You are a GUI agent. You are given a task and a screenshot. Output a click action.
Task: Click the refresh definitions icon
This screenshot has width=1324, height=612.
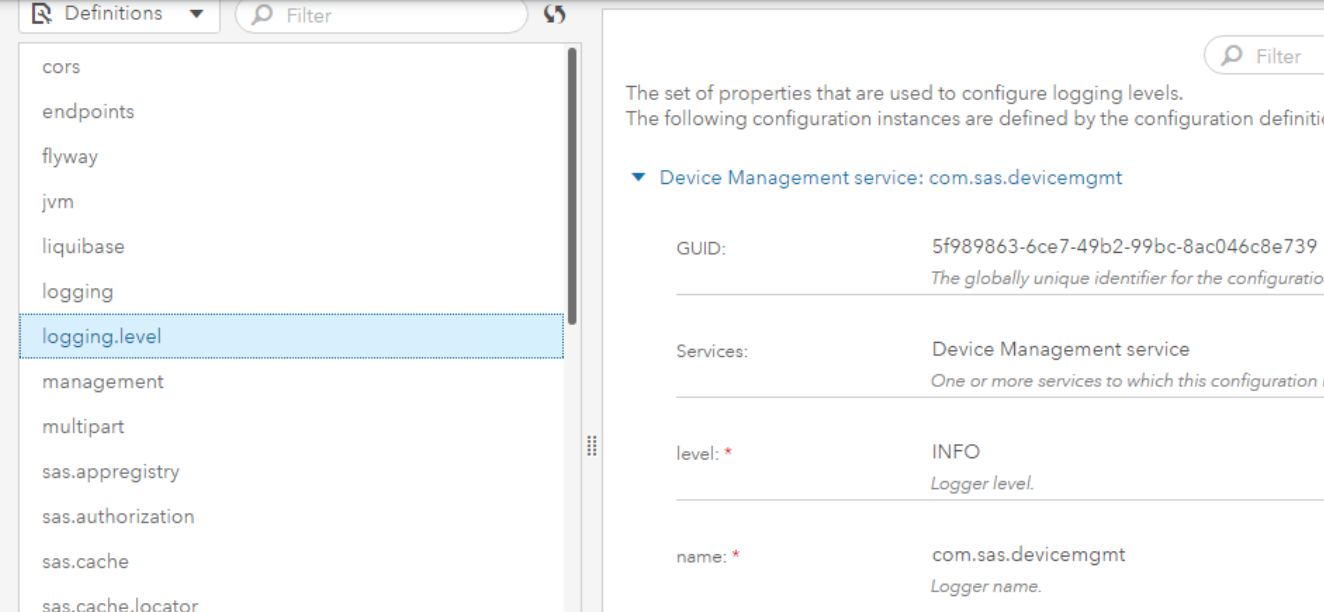pyautogui.click(x=555, y=14)
